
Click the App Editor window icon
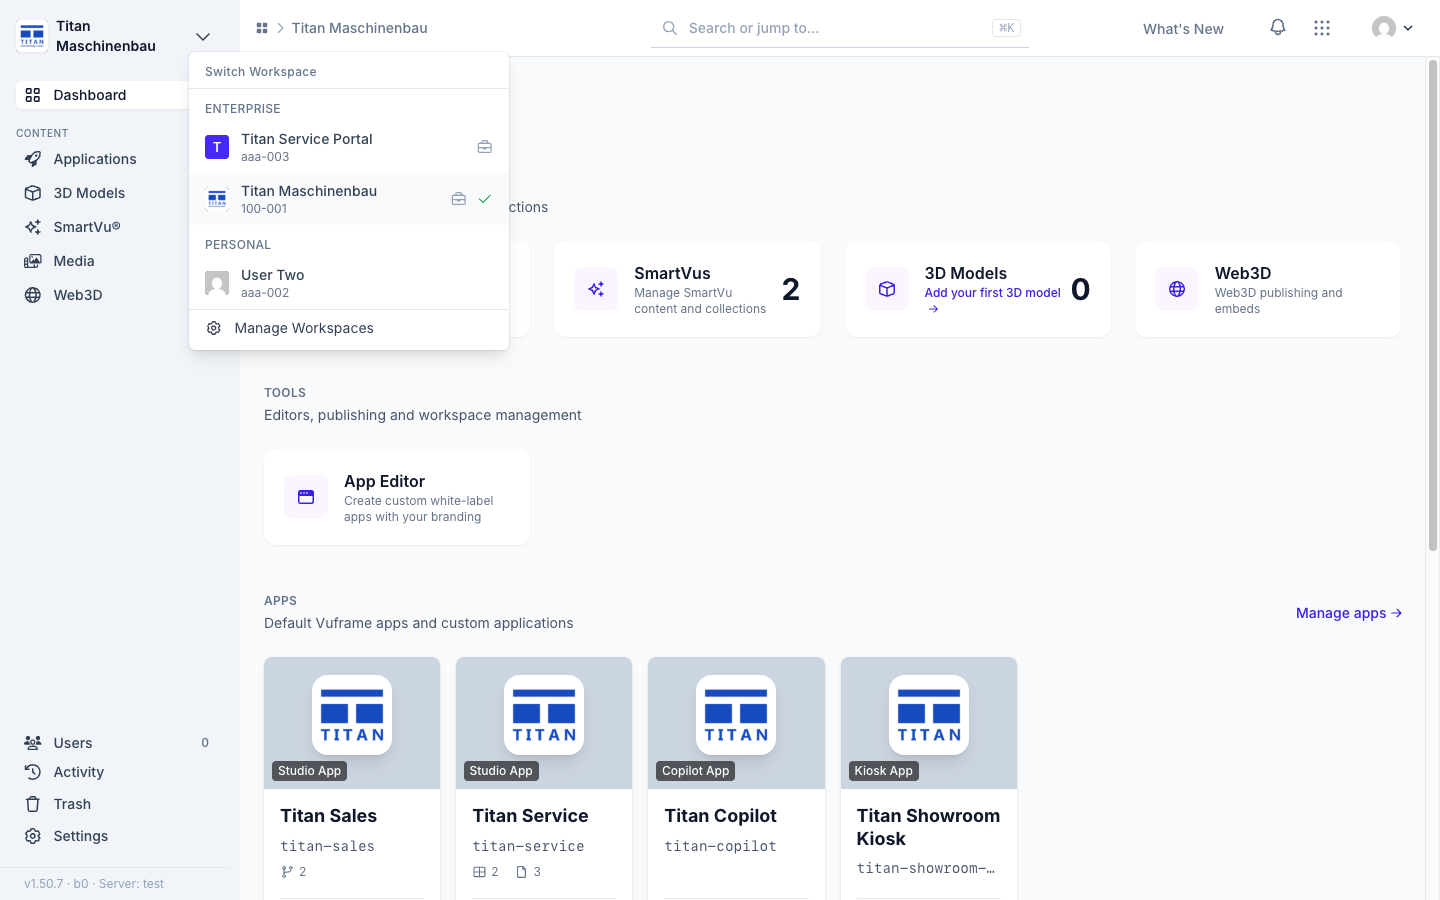(306, 497)
